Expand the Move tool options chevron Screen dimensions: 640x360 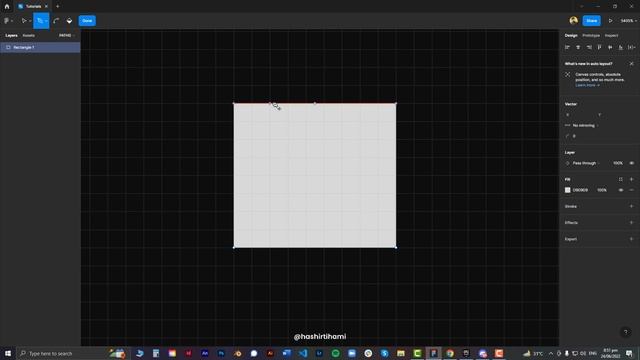point(30,21)
